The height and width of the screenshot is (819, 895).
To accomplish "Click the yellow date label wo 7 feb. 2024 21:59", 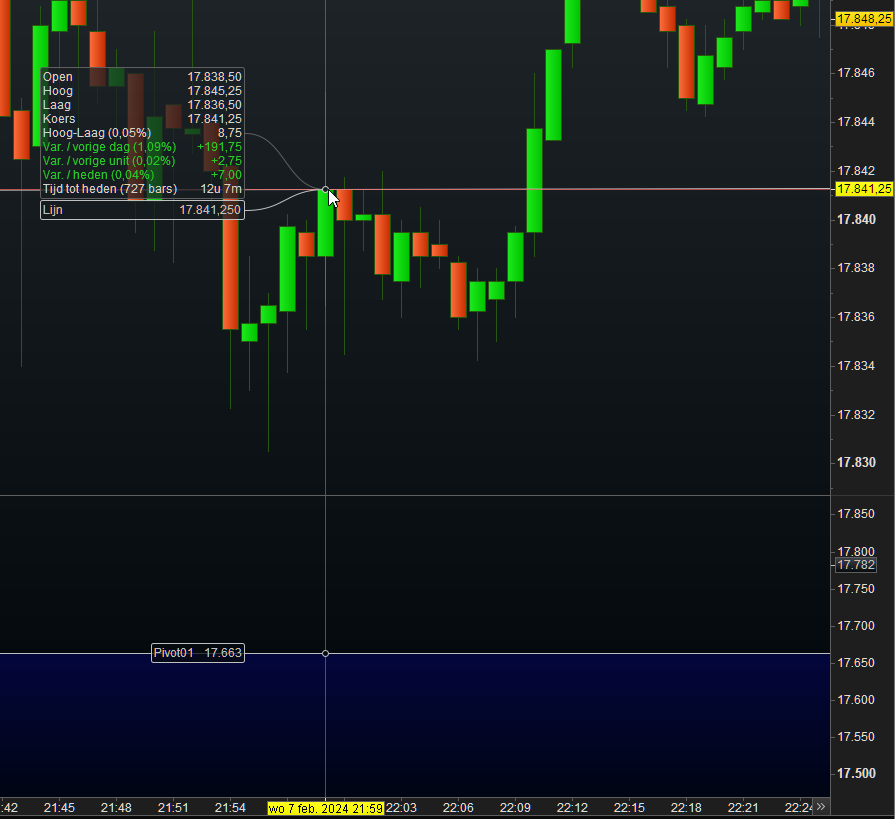I will pyautogui.click(x=325, y=808).
